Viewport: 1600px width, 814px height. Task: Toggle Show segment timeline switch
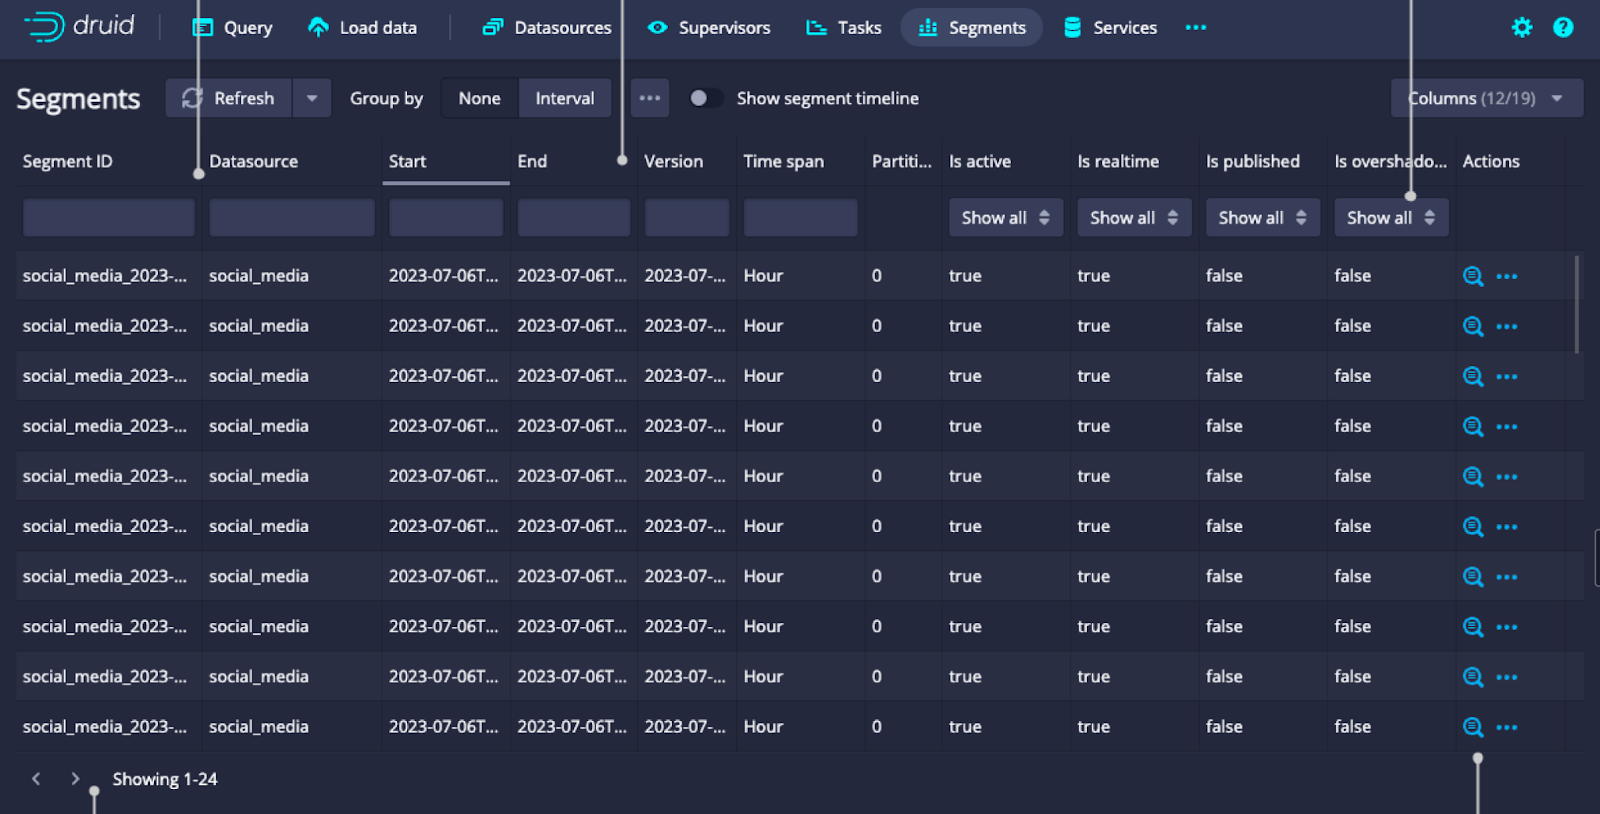click(x=705, y=98)
